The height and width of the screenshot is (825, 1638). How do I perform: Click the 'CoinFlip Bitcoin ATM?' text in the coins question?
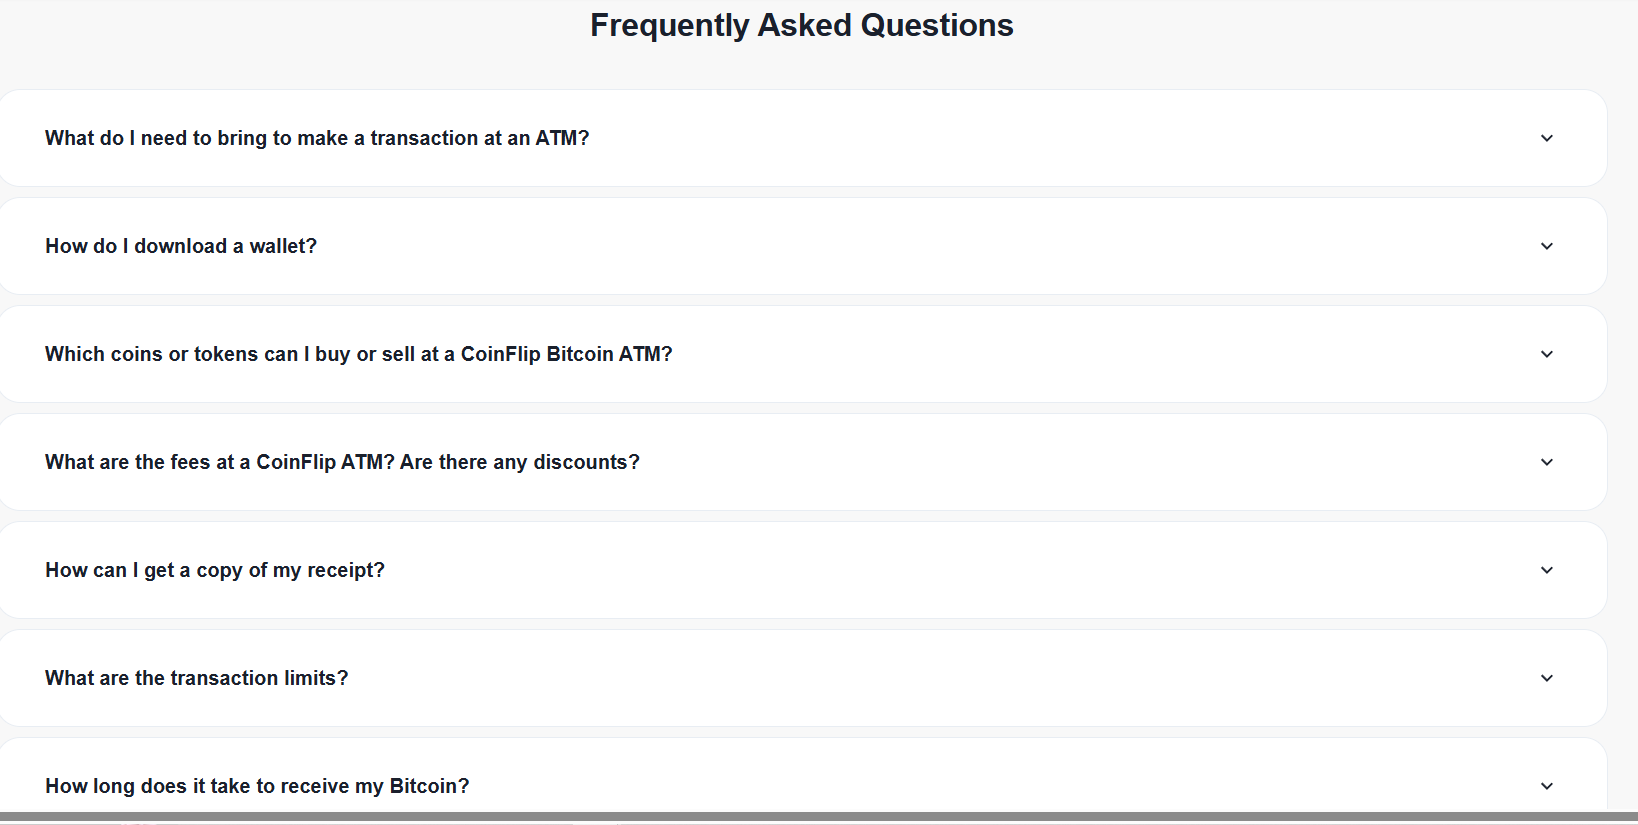click(x=566, y=354)
